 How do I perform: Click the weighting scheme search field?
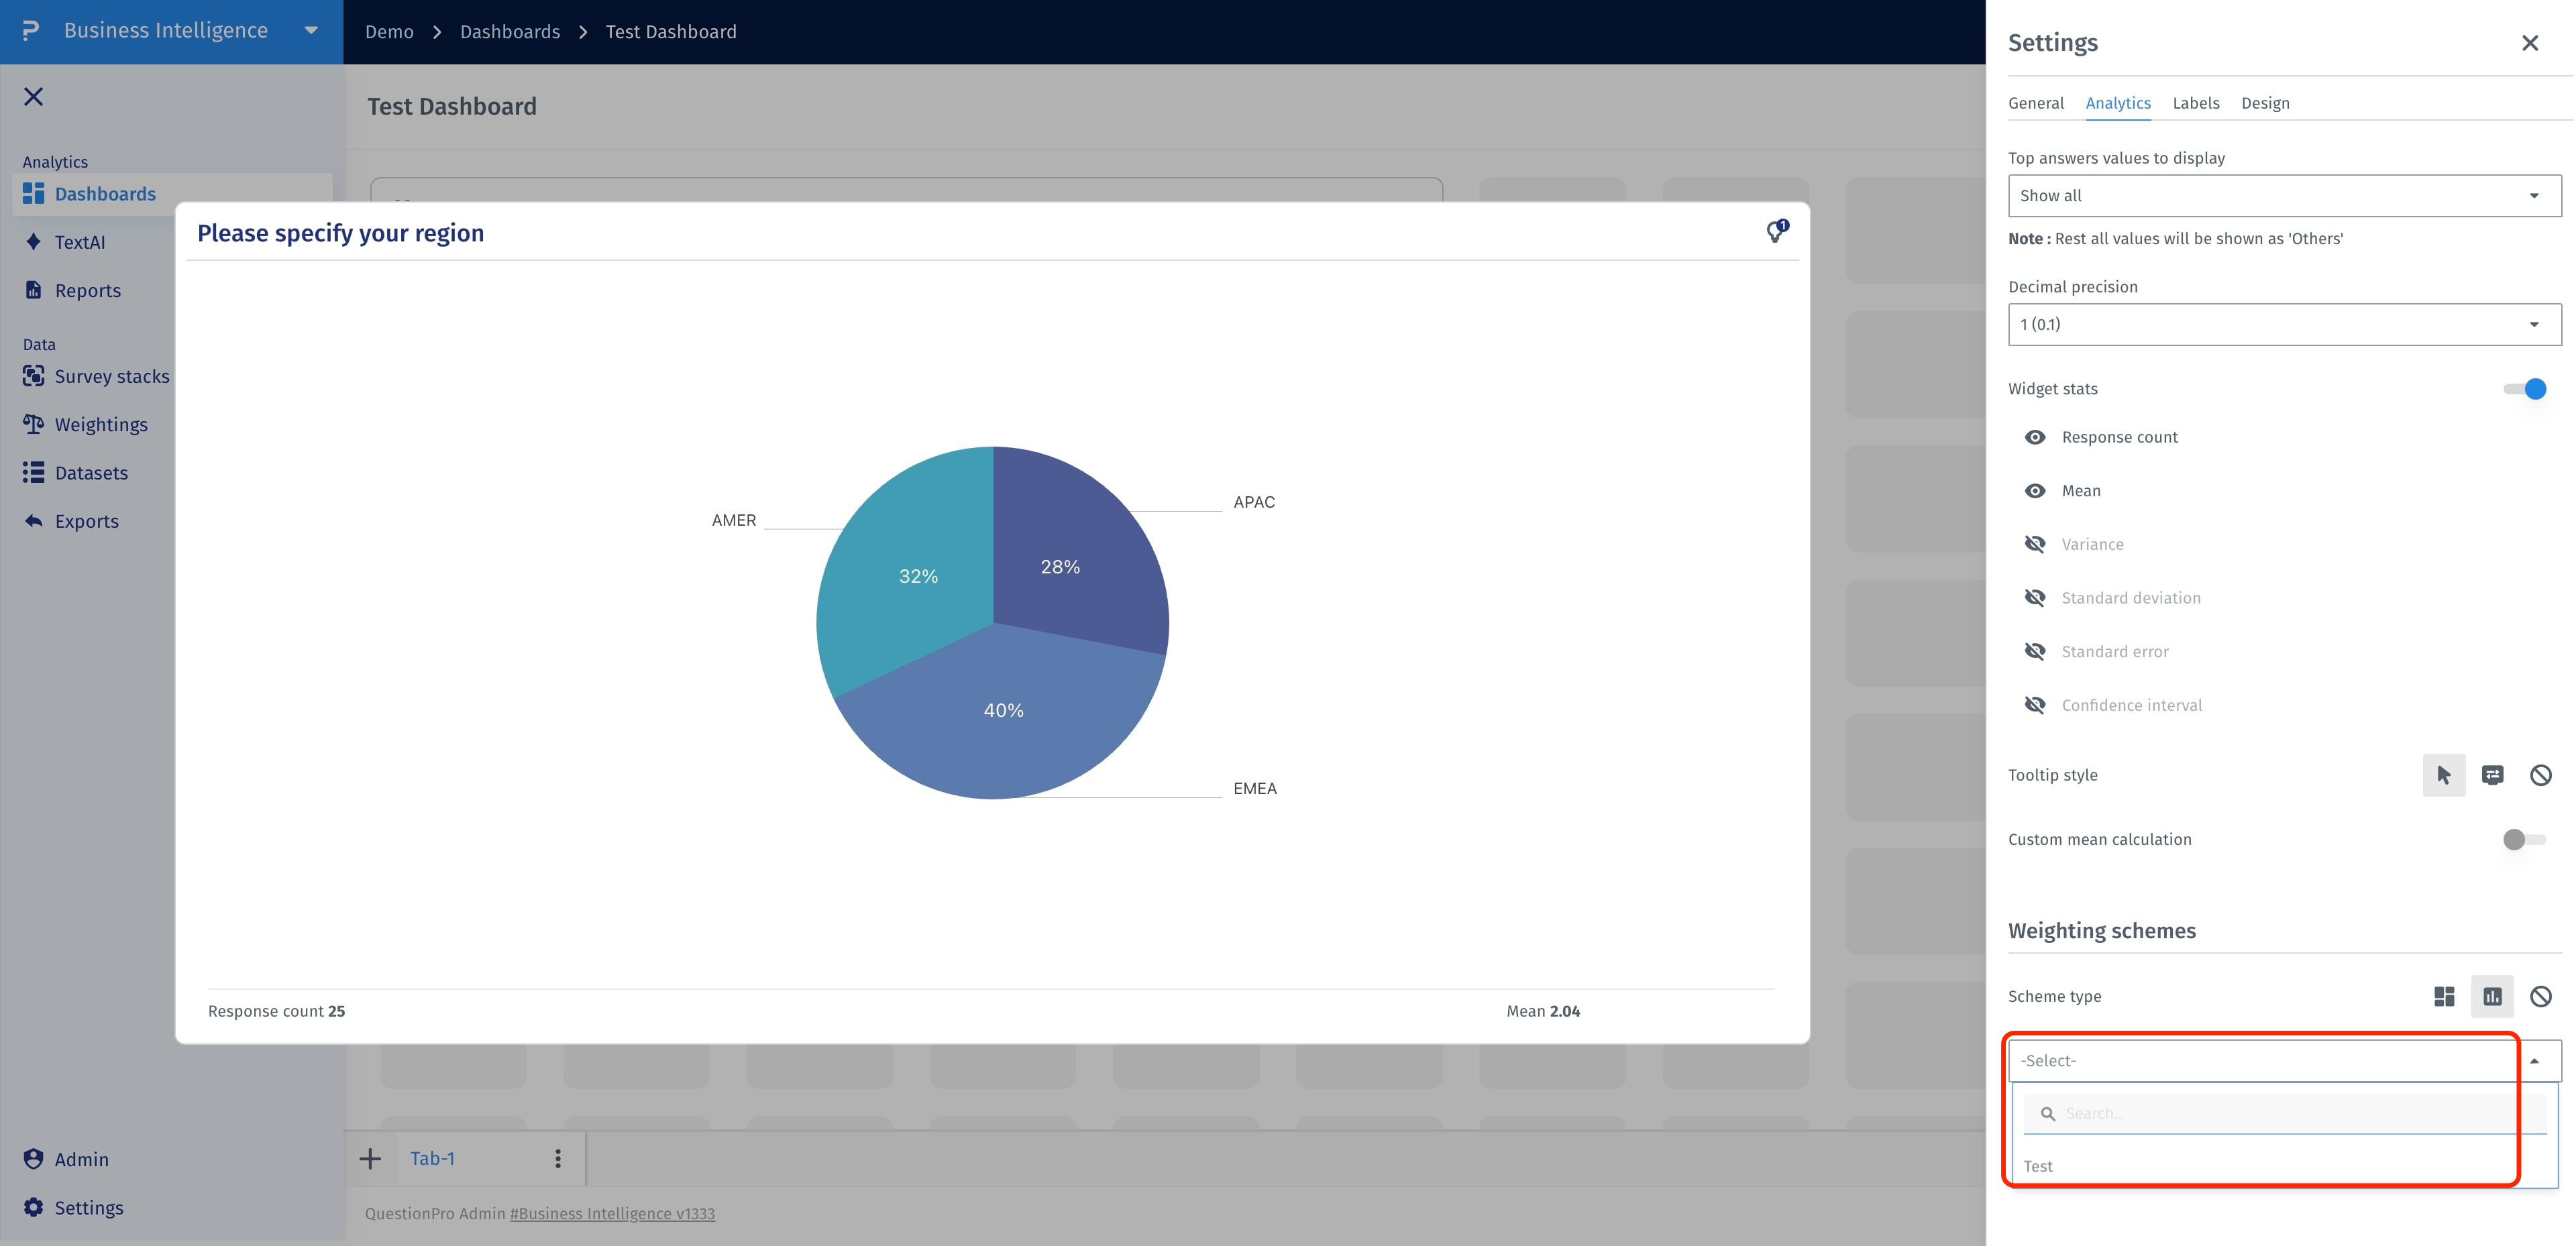(2284, 1113)
